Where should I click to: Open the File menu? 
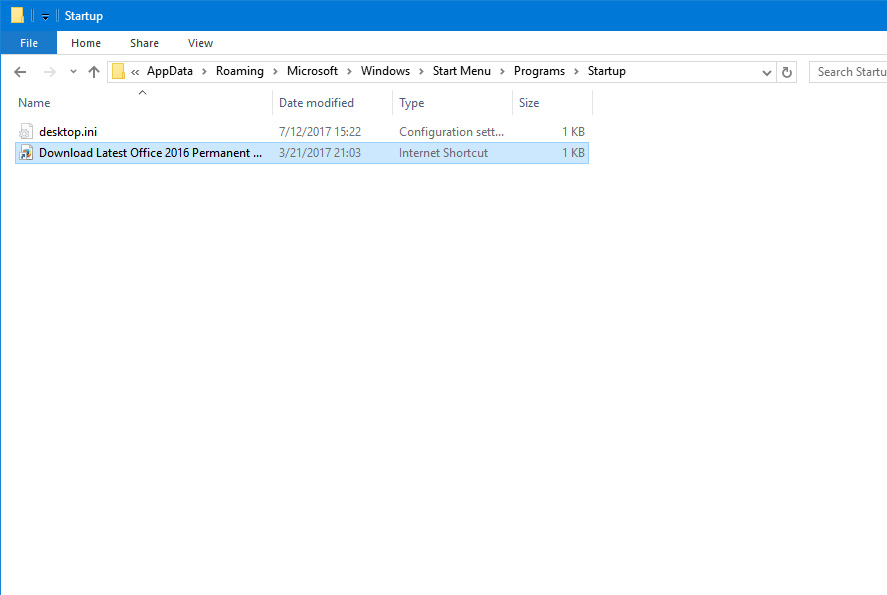pos(29,43)
